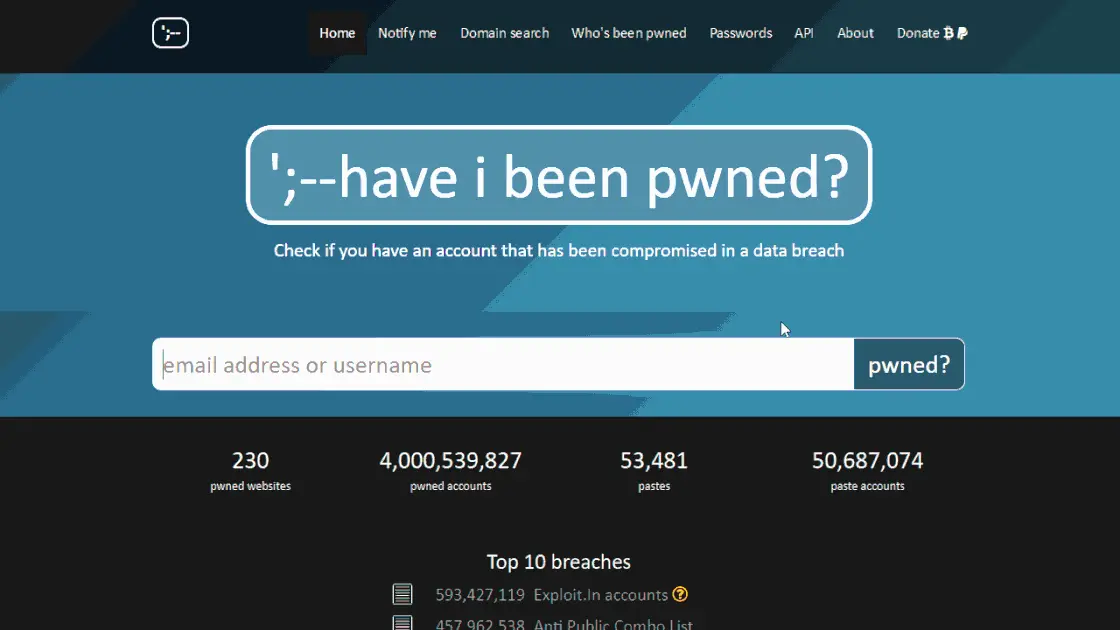Click the pwned? search button
Image resolution: width=1120 pixels, height=630 pixels.
tap(909, 364)
